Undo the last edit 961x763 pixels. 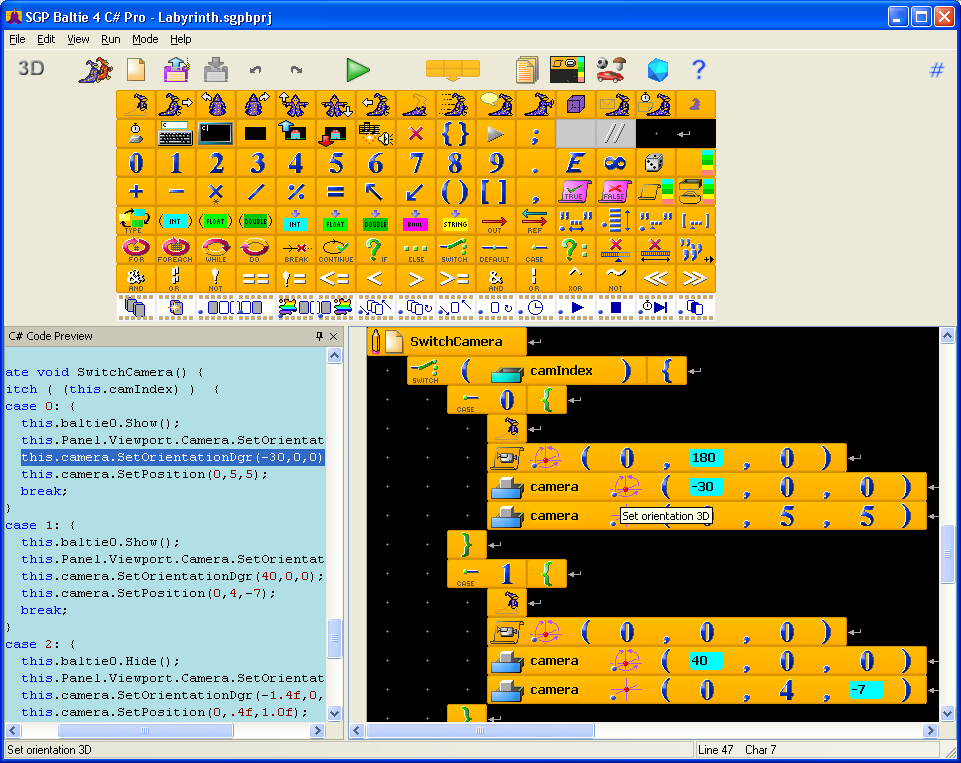(256, 70)
